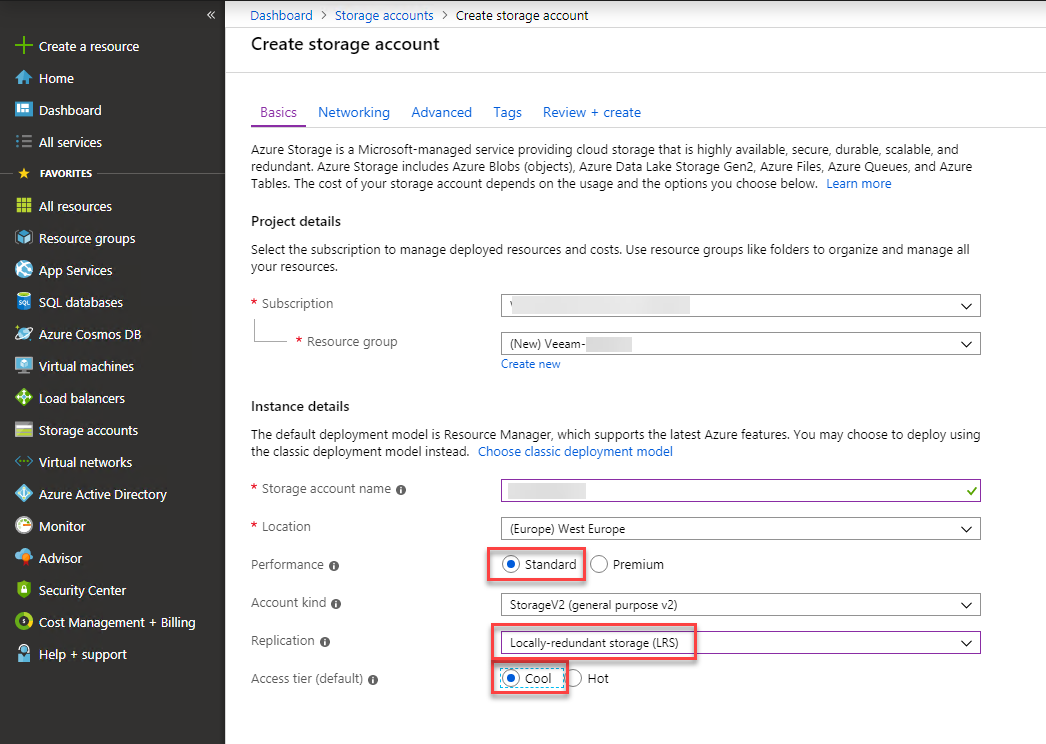Open the Resource group dropdown
Image resolution: width=1046 pixels, height=744 pixels.
click(740, 344)
